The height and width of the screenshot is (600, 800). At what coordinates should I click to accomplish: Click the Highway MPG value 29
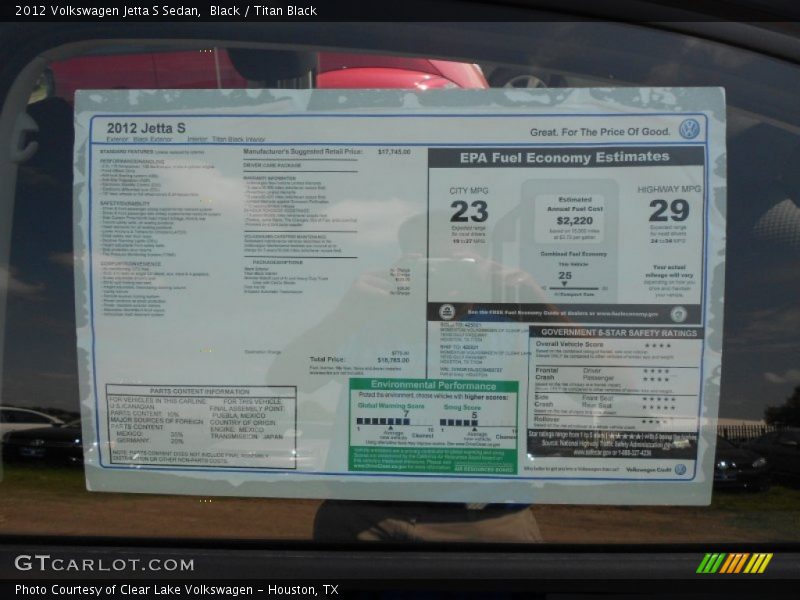pyautogui.click(x=669, y=210)
